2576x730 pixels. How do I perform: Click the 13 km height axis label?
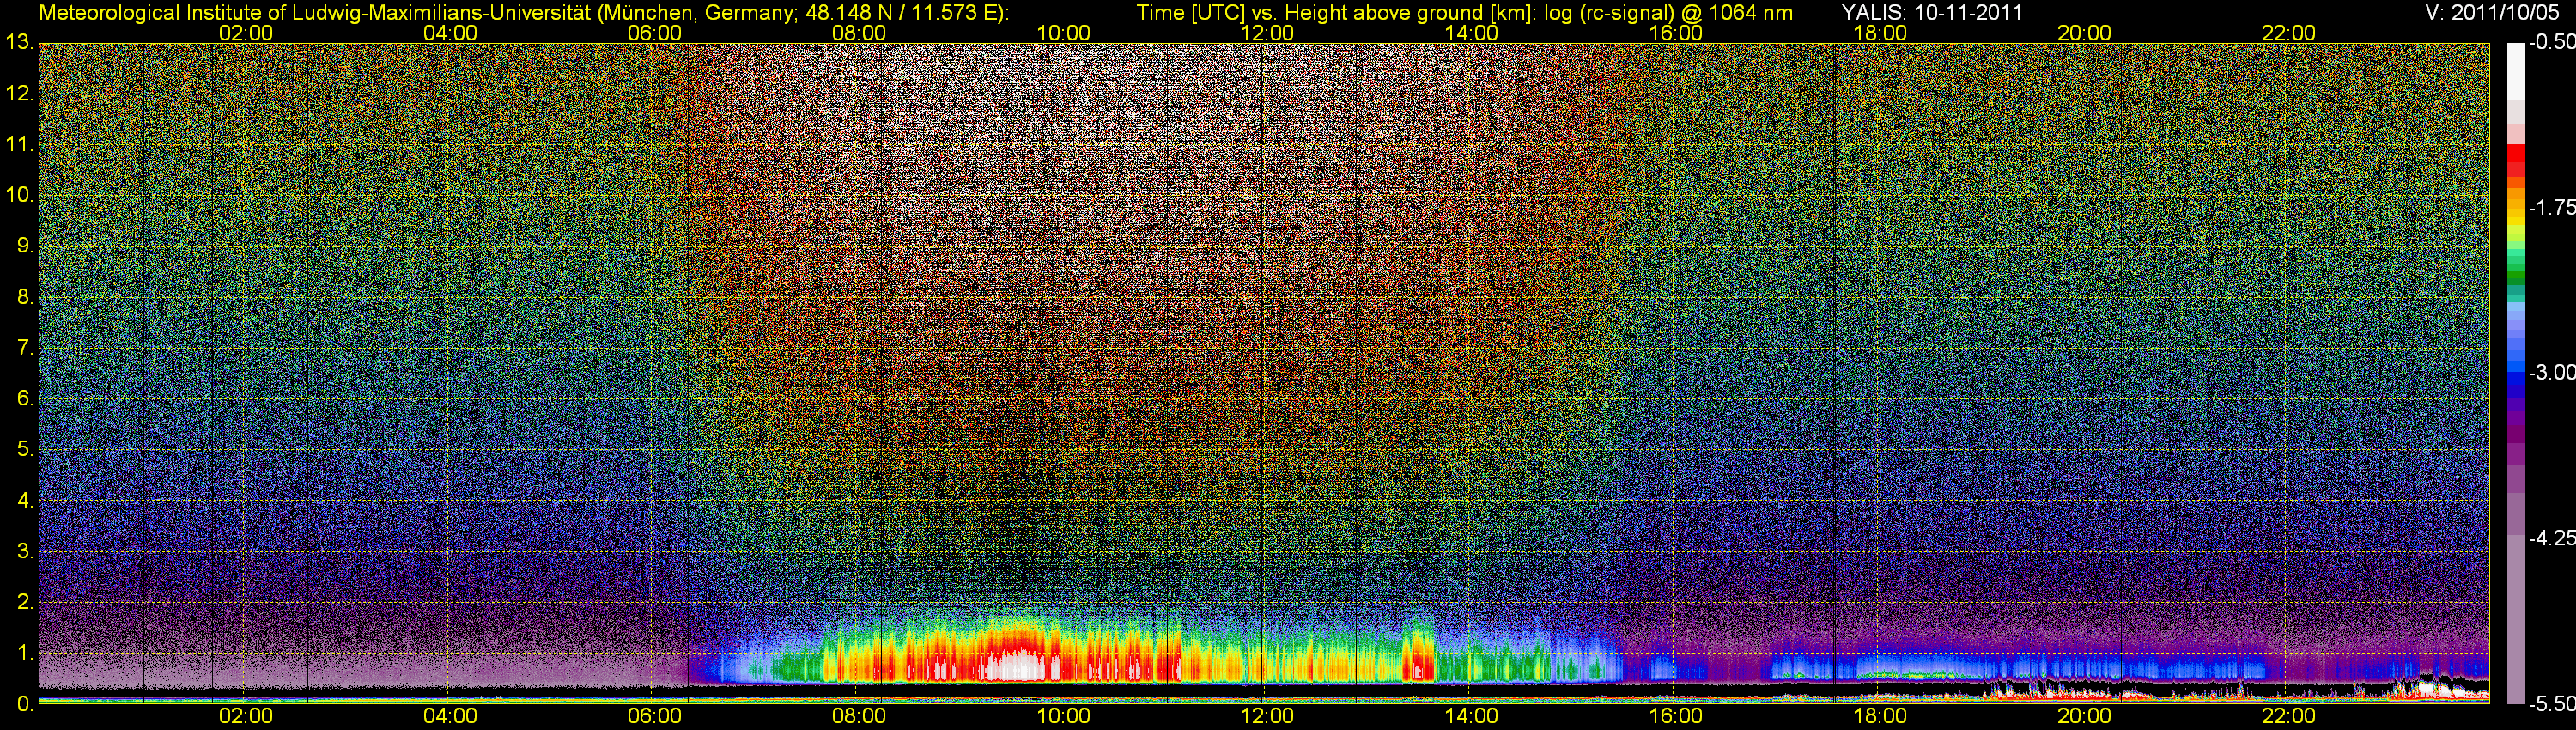pyautogui.click(x=19, y=43)
